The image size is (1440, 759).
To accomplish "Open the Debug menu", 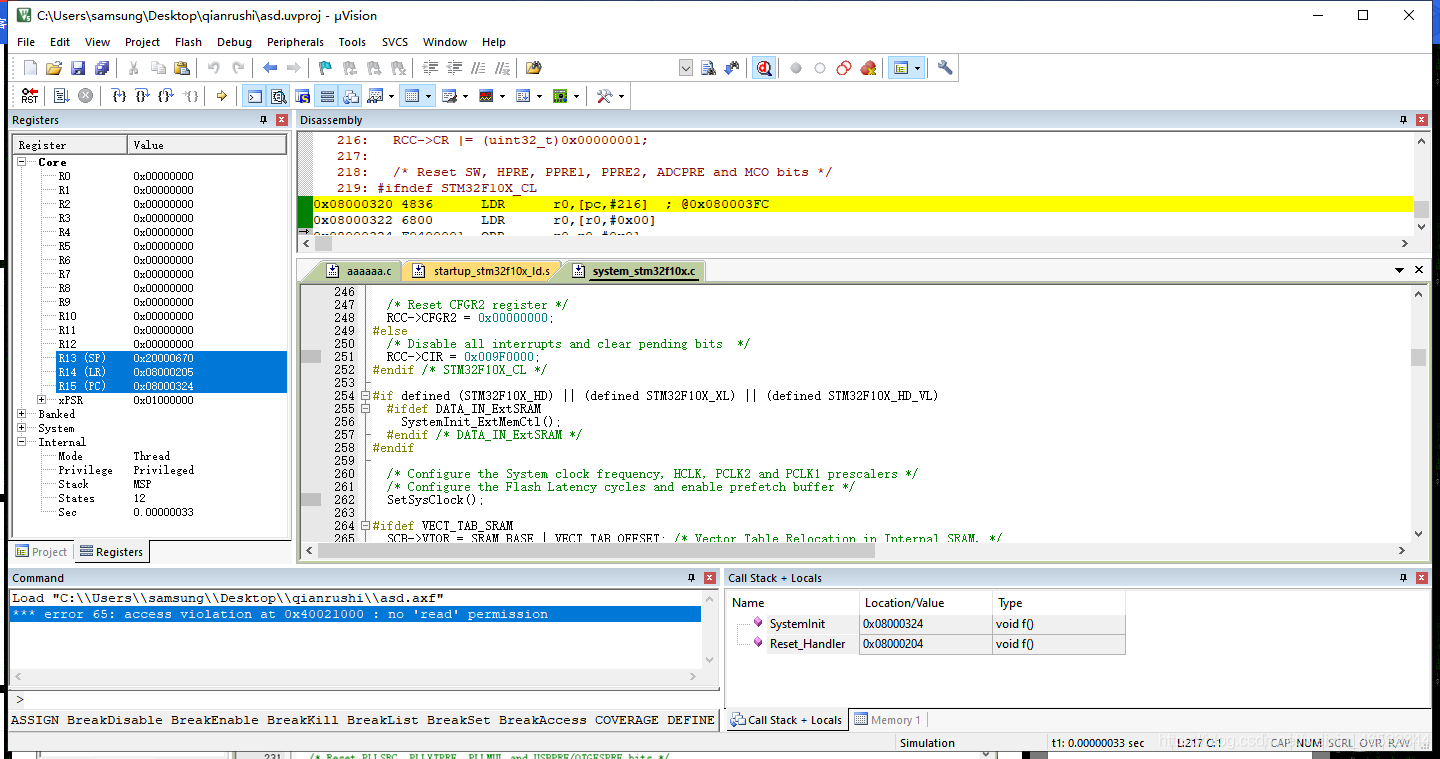I will pos(234,42).
